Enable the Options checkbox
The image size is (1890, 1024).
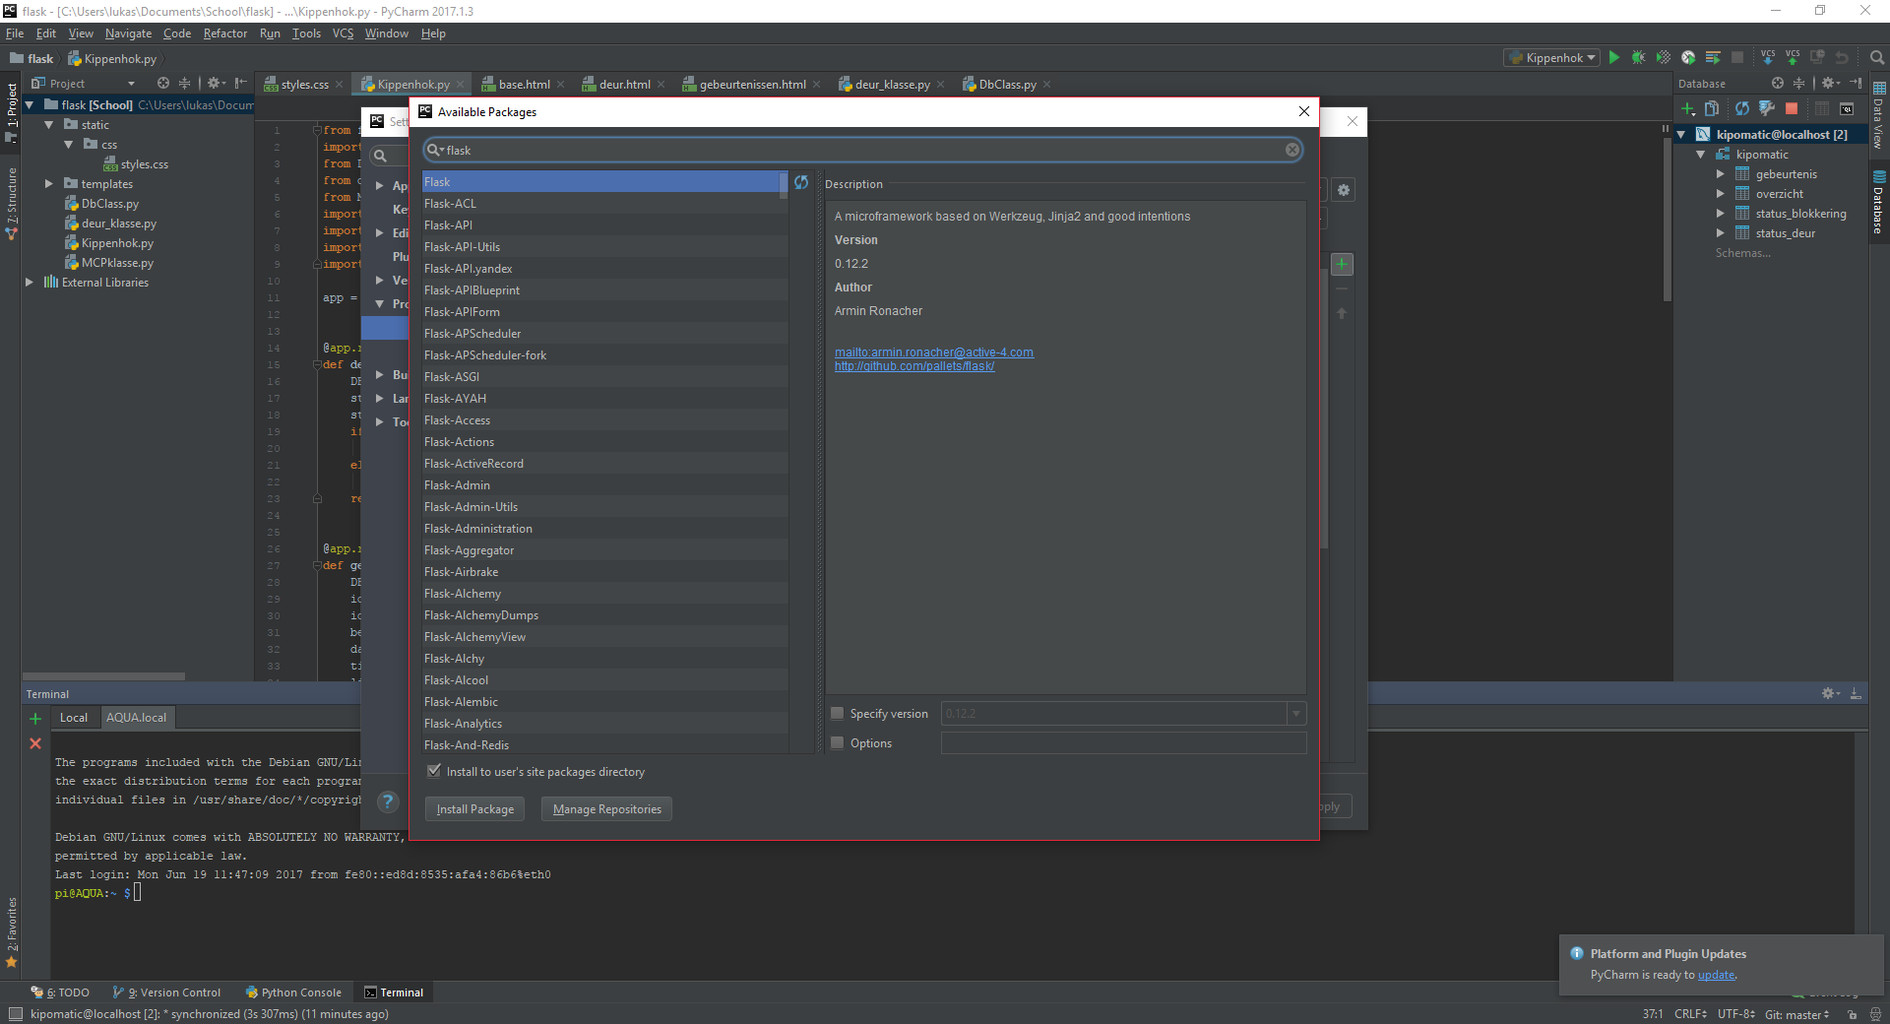[x=838, y=743]
